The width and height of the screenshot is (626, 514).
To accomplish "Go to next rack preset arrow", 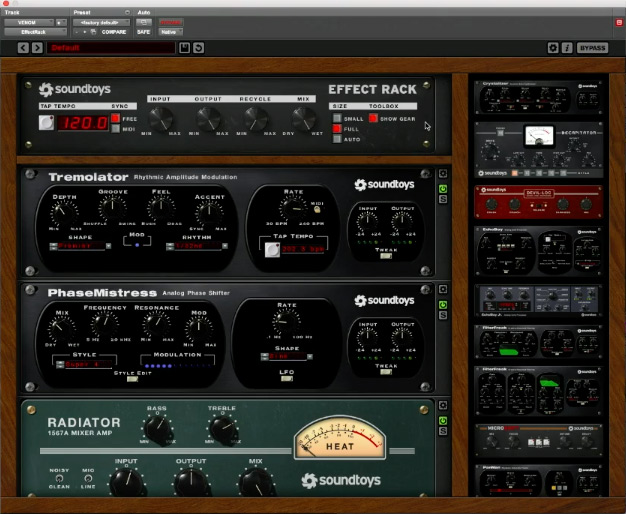I will click(37, 48).
